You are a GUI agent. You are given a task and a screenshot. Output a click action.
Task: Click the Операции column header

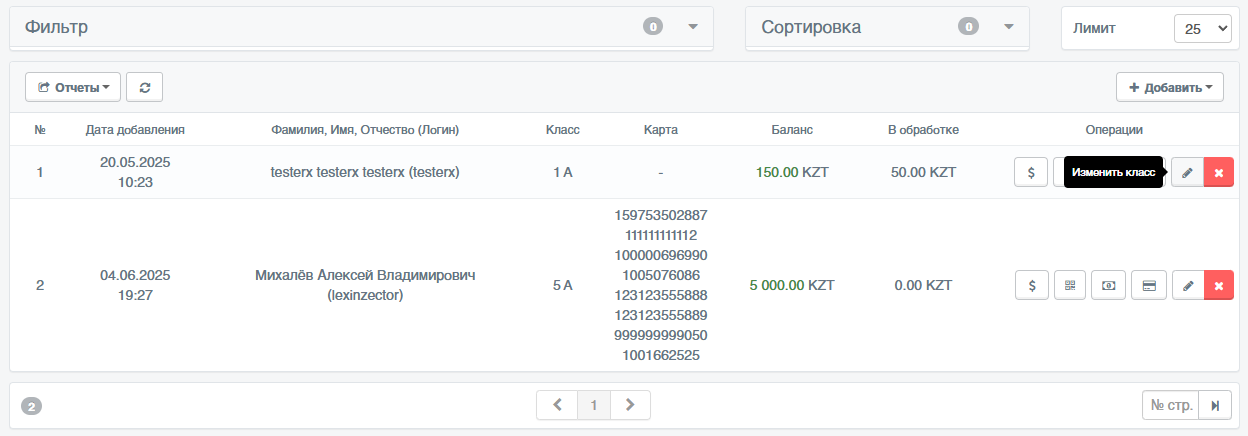click(1114, 130)
